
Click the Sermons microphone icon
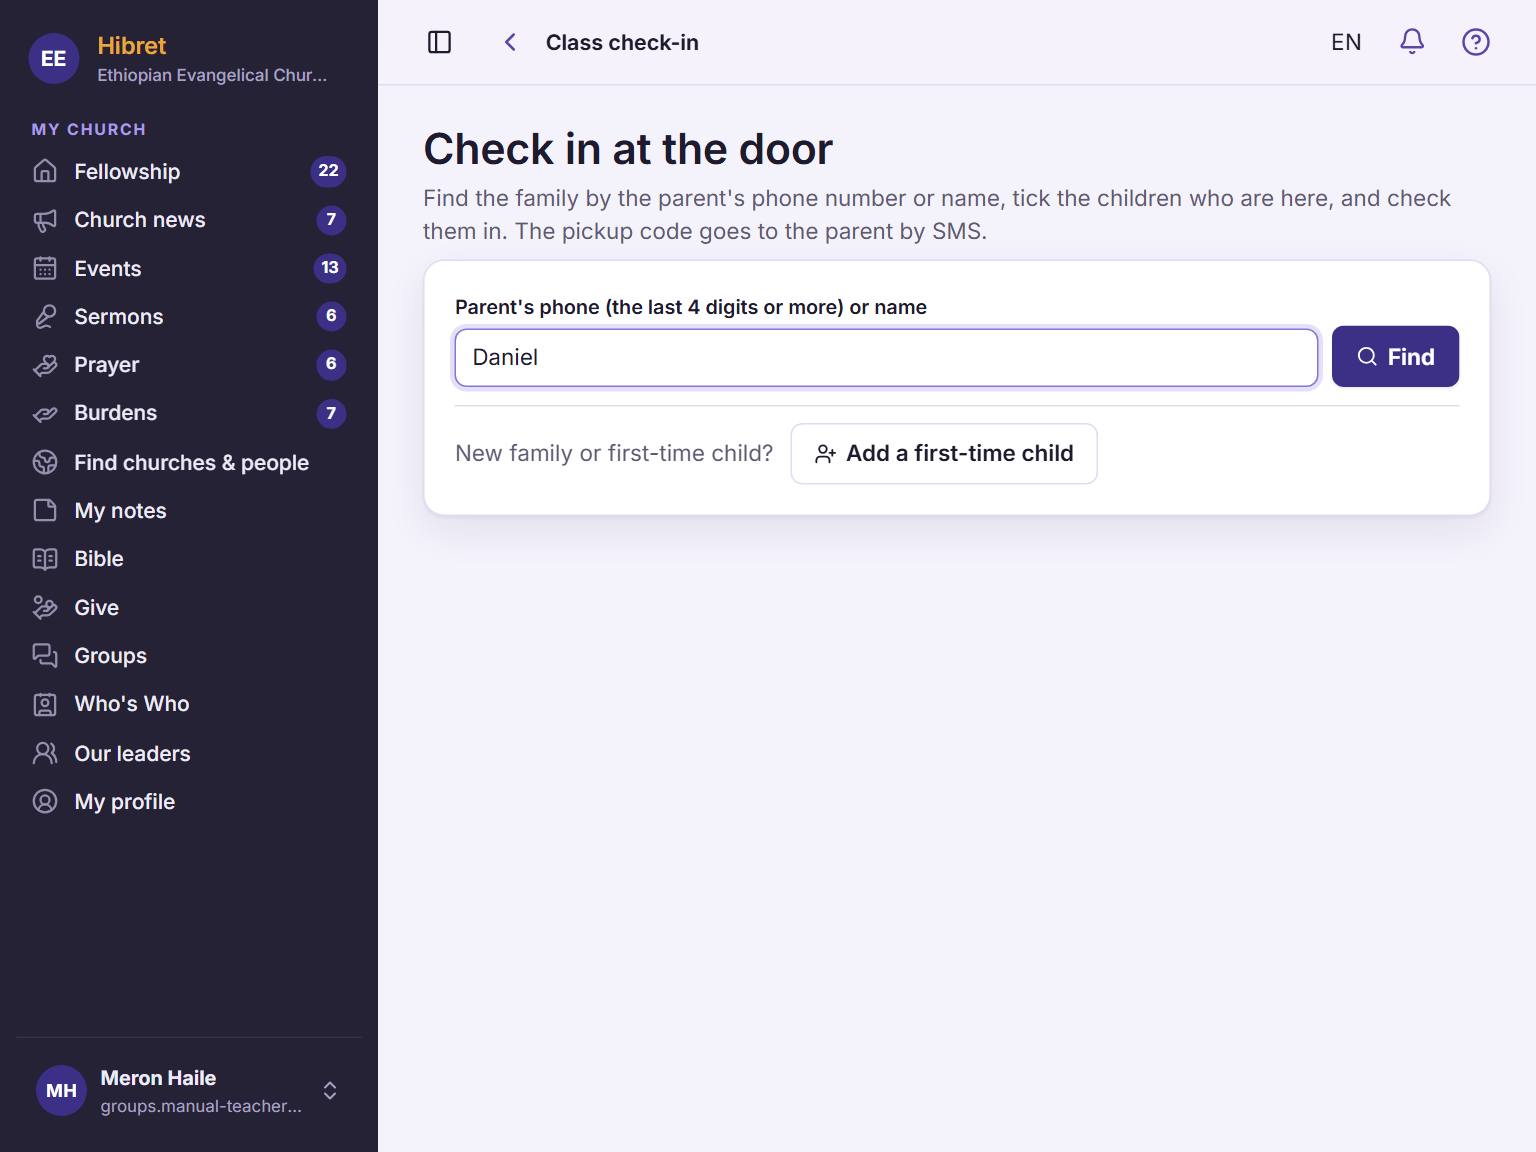tap(45, 316)
